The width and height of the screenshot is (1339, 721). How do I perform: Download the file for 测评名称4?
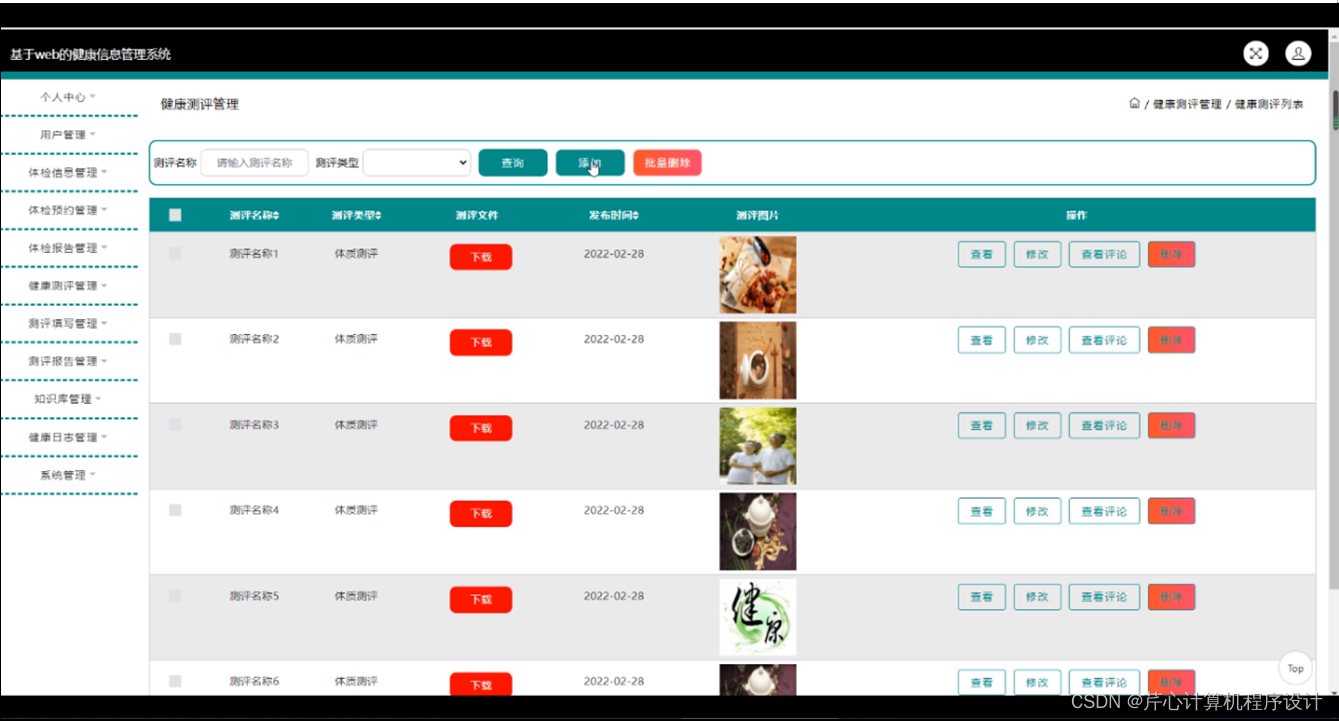coord(481,514)
